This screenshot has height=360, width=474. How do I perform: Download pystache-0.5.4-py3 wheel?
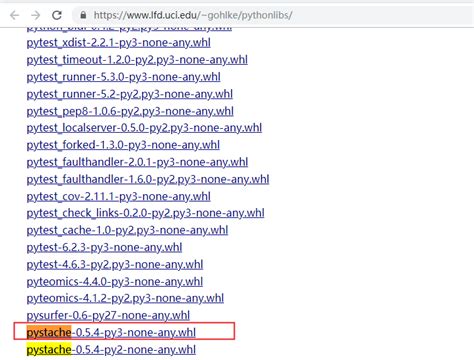click(x=111, y=332)
